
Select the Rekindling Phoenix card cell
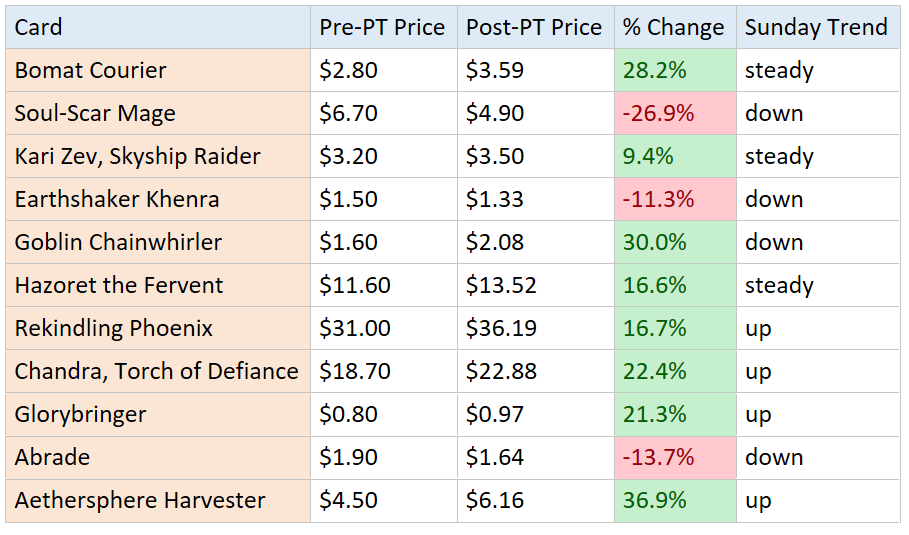point(157,329)
